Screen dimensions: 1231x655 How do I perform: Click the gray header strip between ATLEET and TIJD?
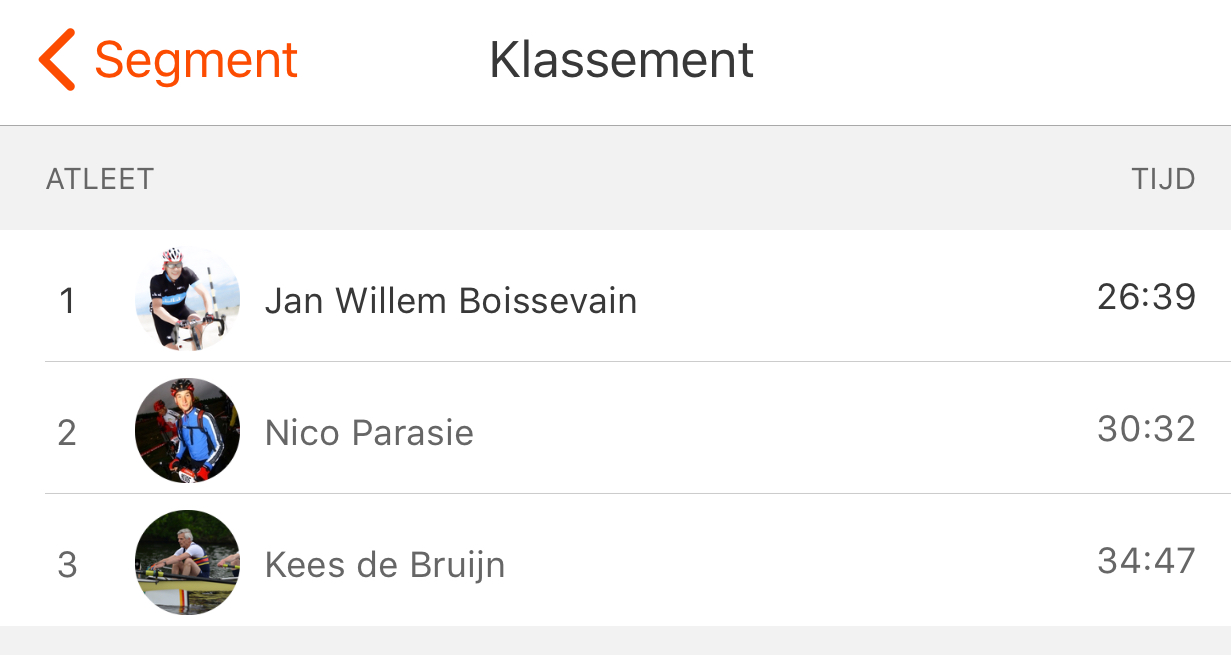640,179
